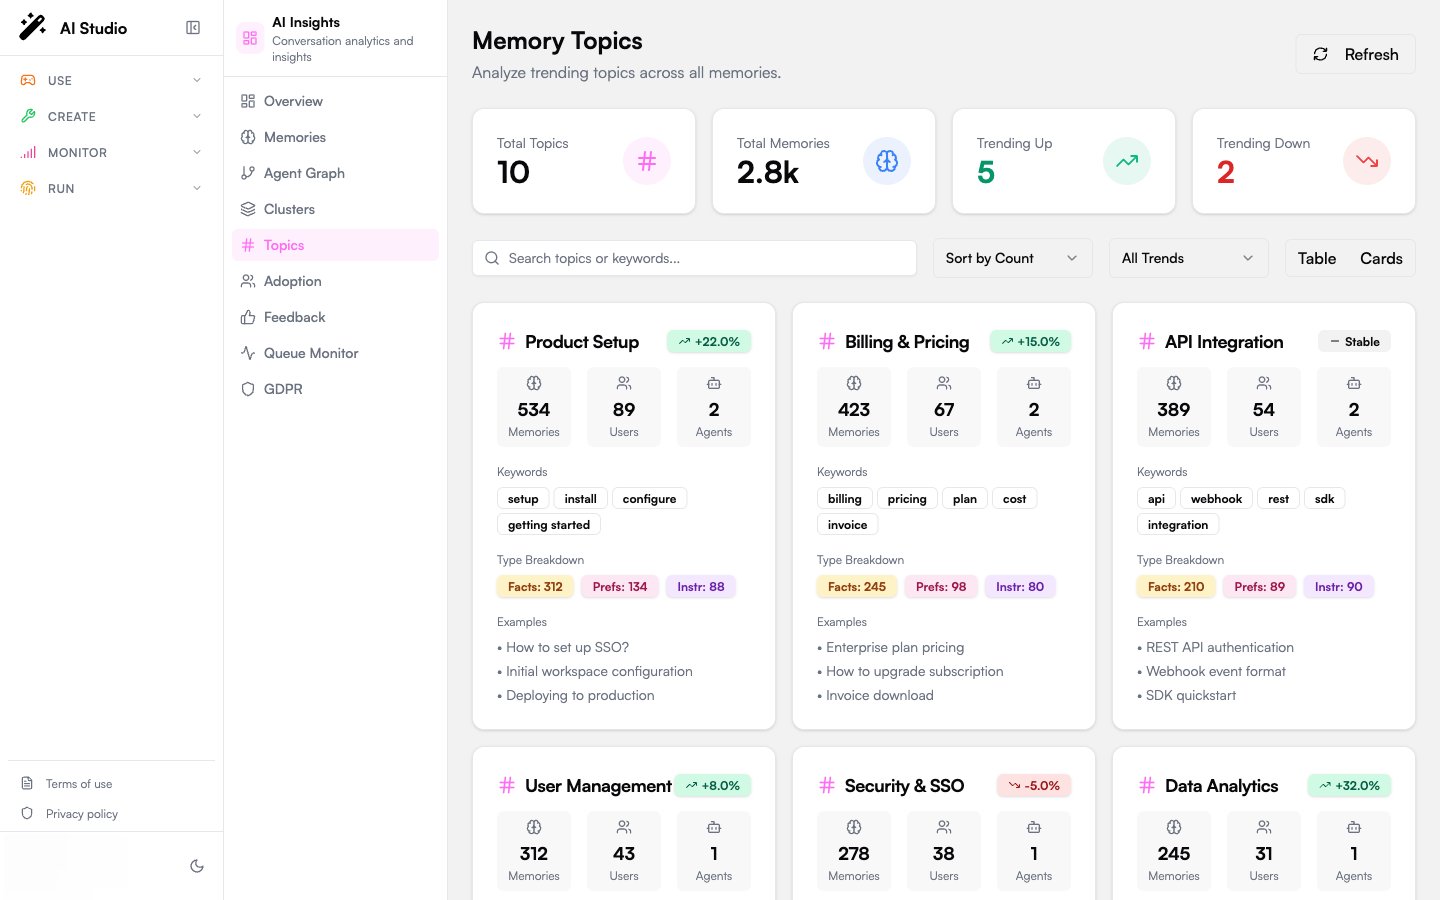Open the All Trends filter dropdown
The height and width of the screenshot is (900, 1440).
coord(1189,258)
